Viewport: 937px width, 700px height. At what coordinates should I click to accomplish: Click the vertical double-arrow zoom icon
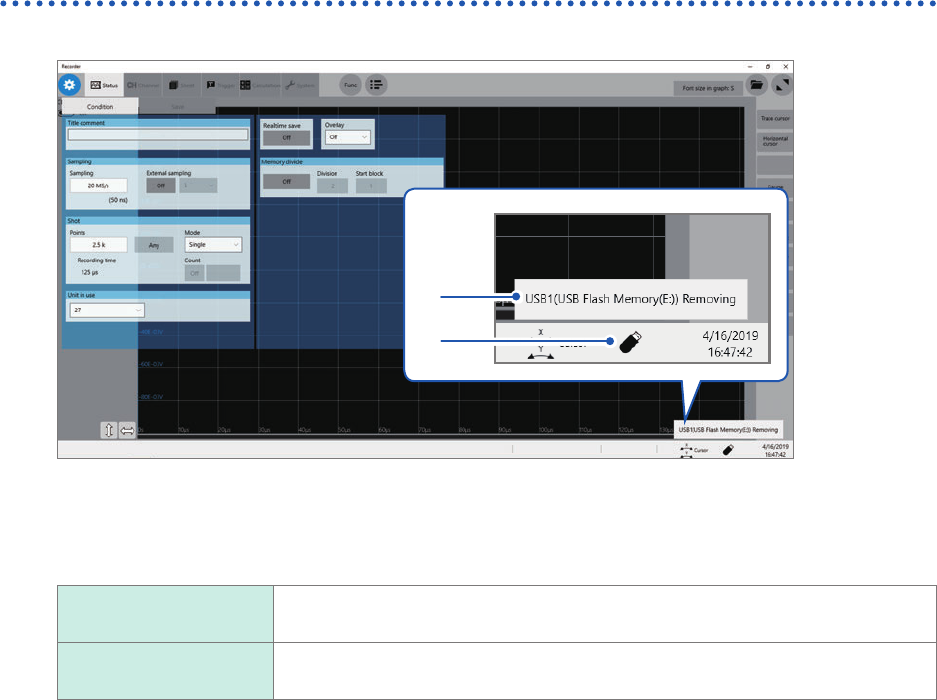[109, 430]
